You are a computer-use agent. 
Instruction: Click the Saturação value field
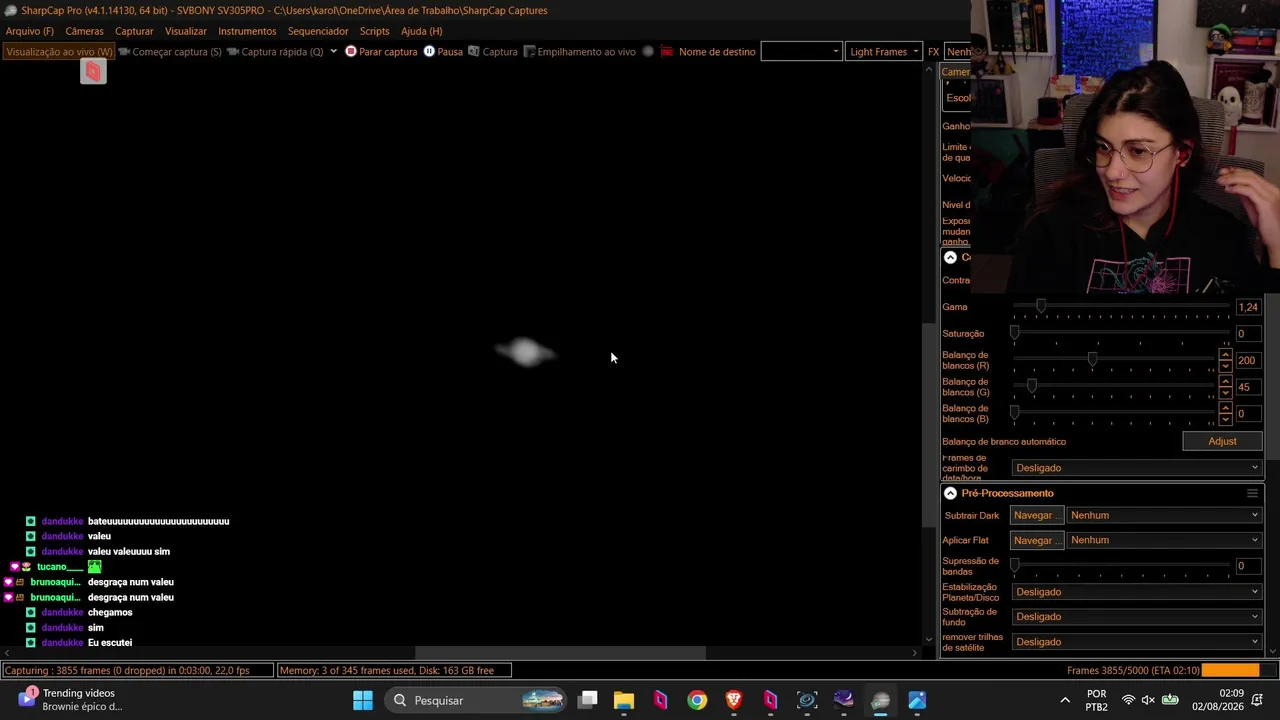[x=1248, y=333]
